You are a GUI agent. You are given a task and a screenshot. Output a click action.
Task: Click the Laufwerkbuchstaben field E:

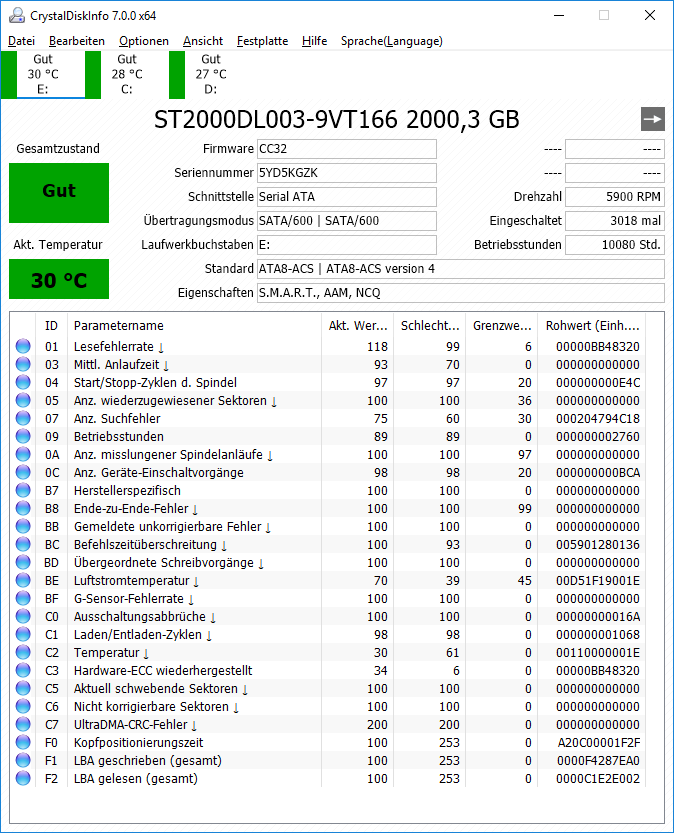pos(347,244)
